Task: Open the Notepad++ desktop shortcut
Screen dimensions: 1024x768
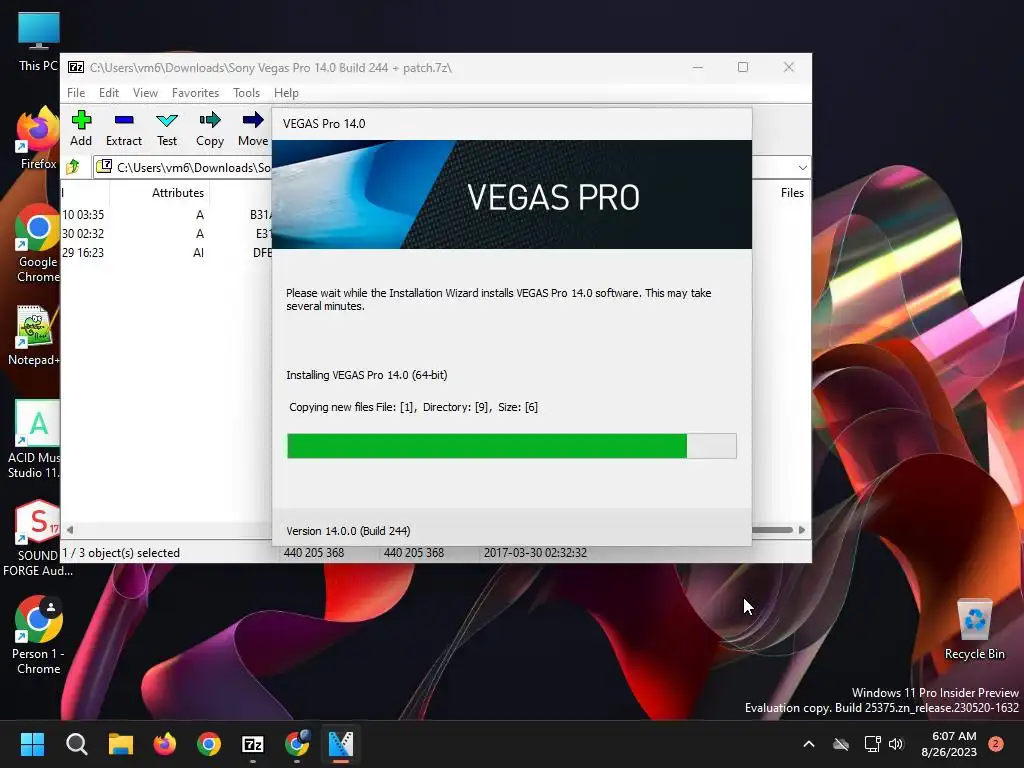Action: (x=34, y=336)
